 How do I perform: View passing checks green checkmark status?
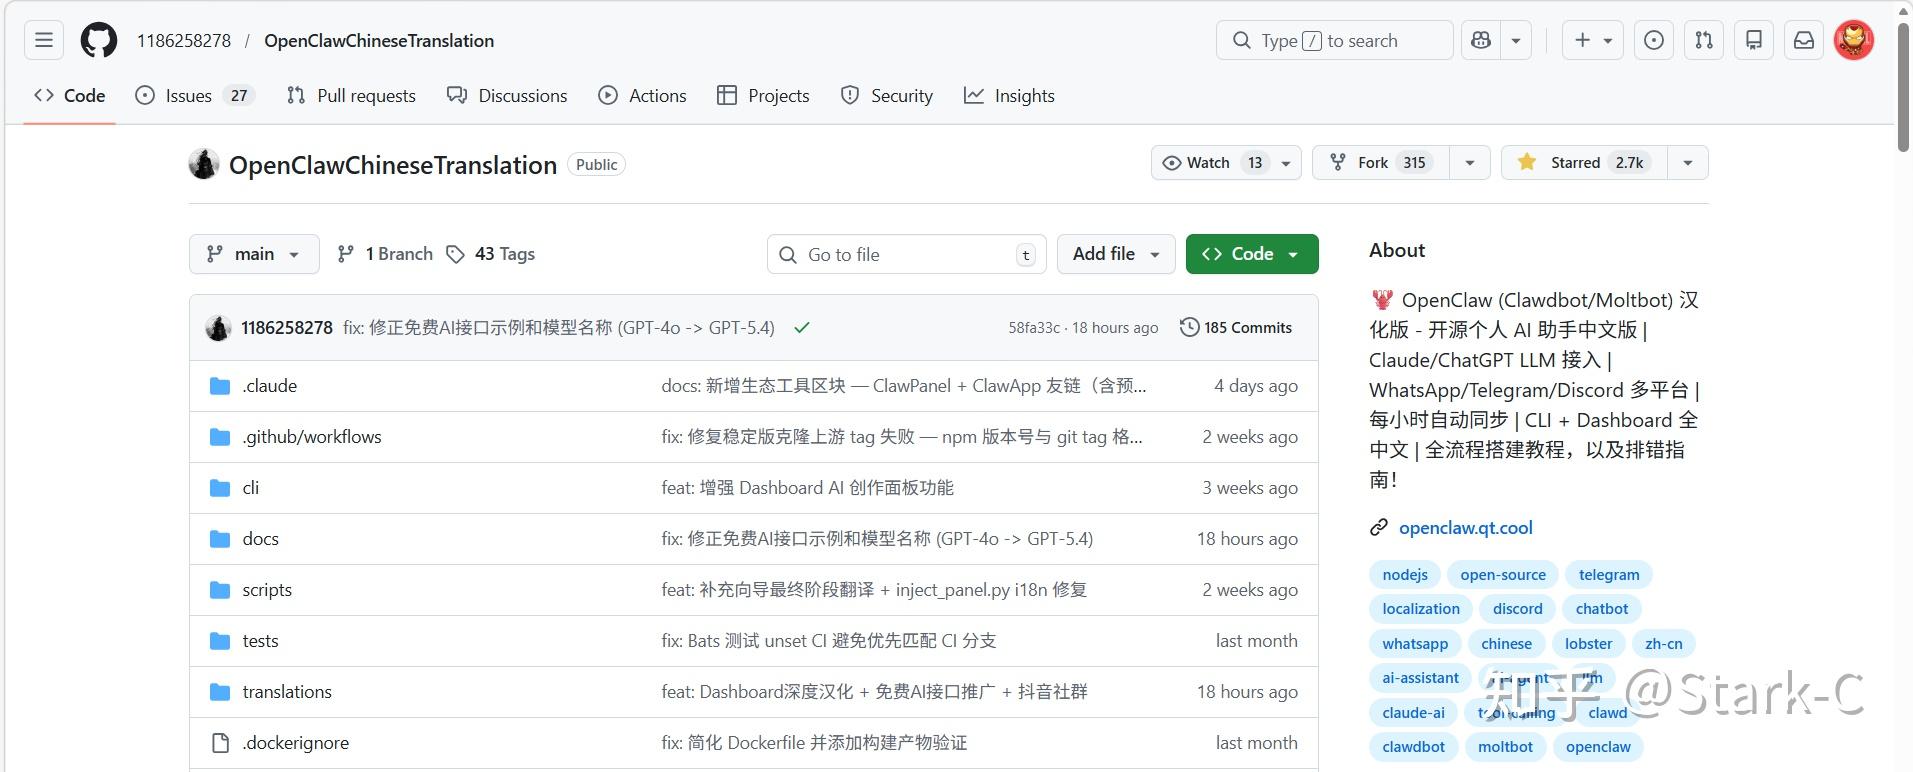[802, 328]
